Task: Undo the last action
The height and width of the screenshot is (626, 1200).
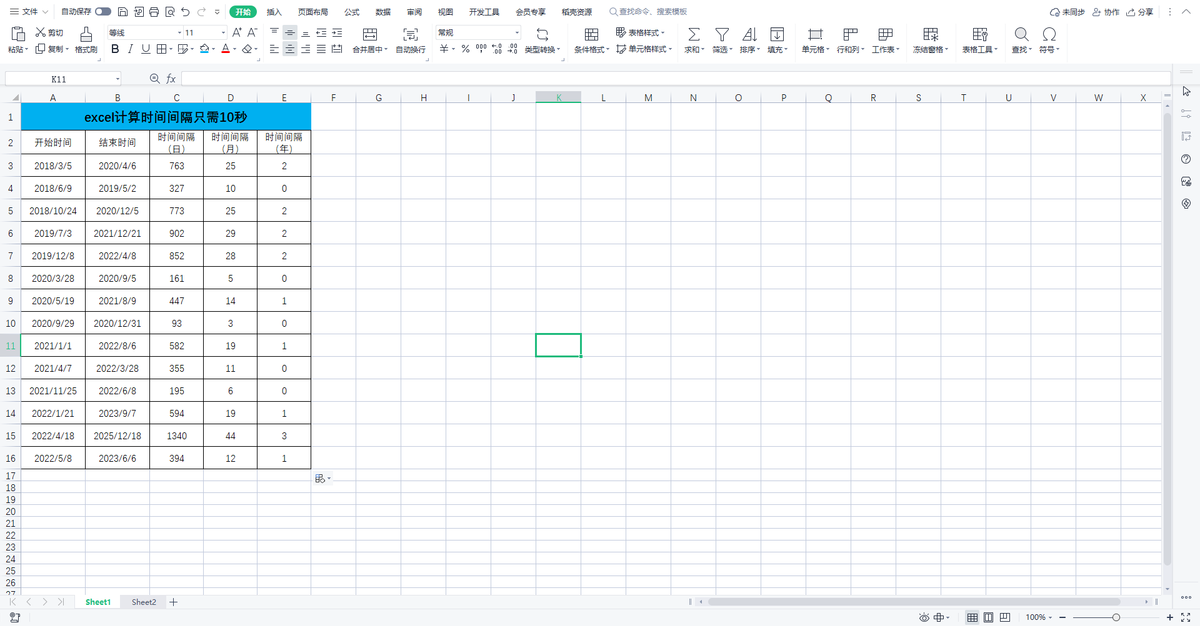Action: point(185,12)
